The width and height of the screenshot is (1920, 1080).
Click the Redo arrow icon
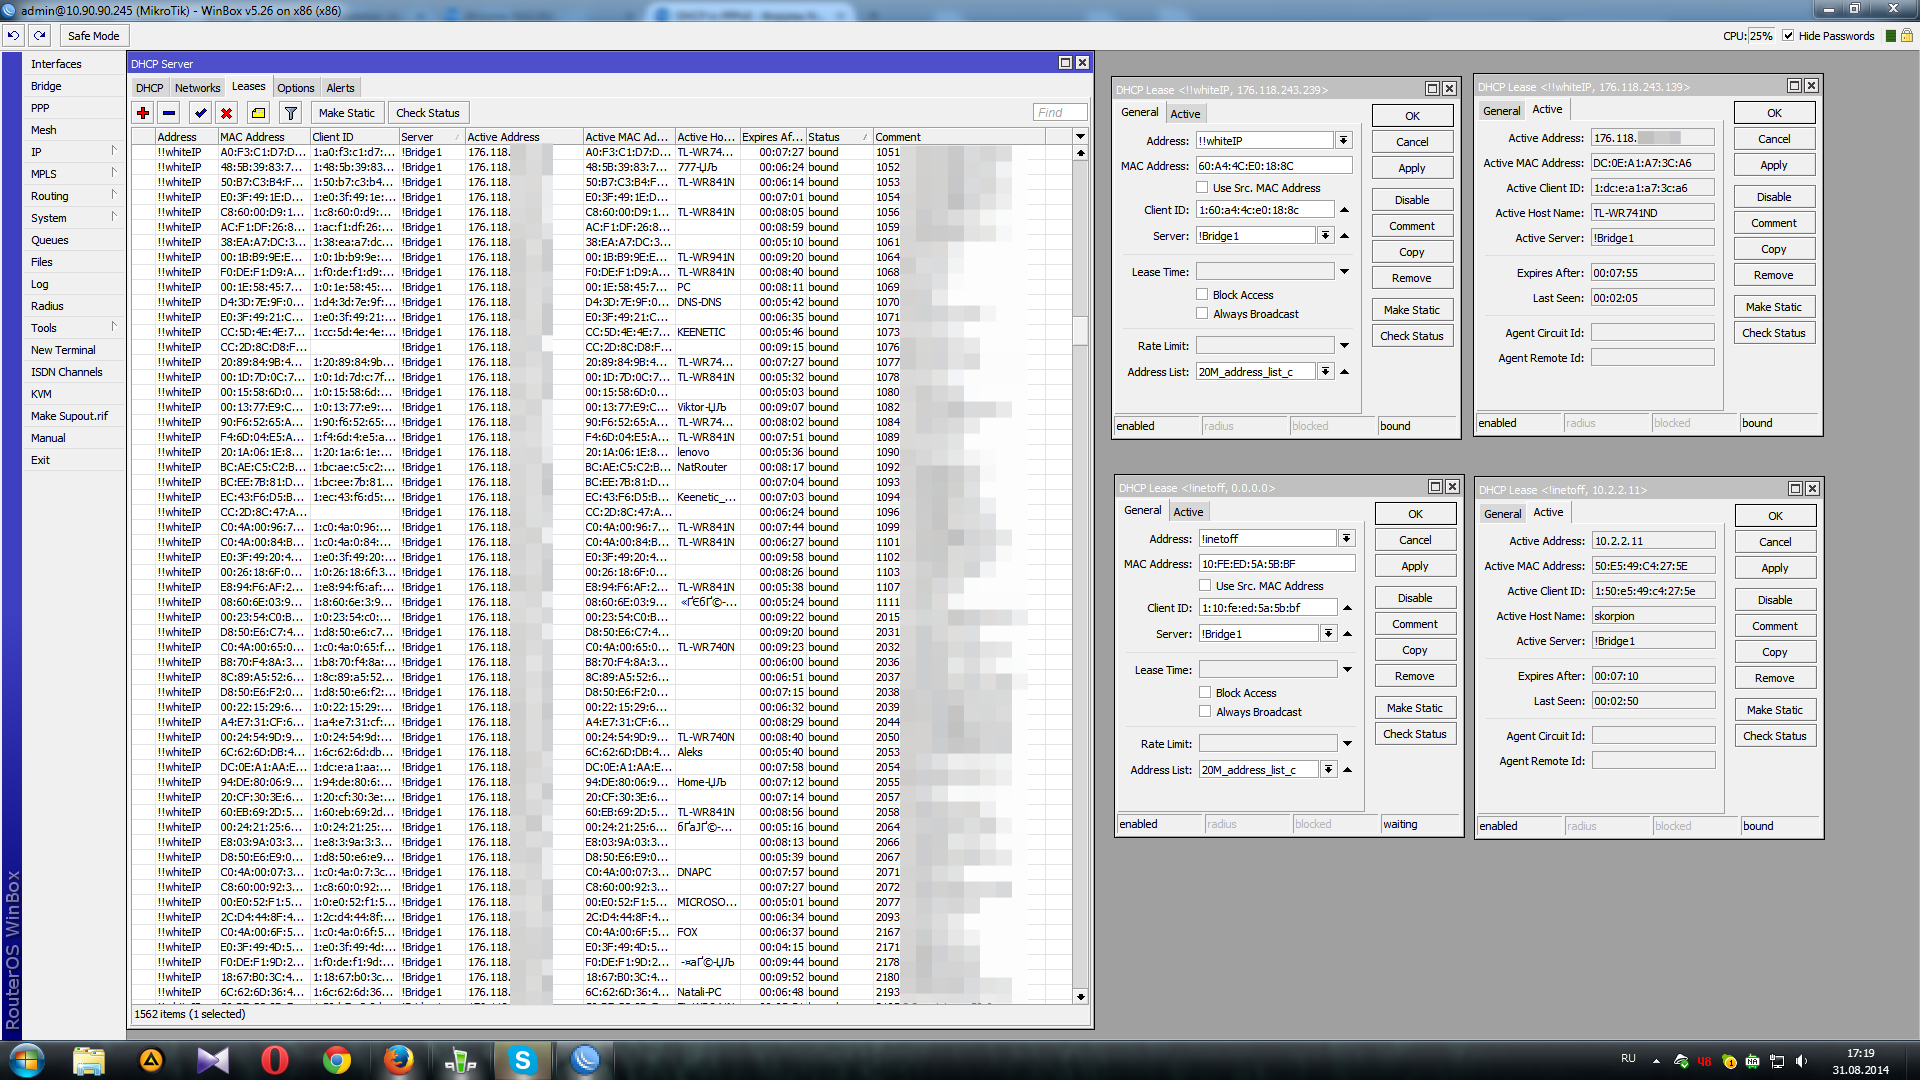point(40,35)
